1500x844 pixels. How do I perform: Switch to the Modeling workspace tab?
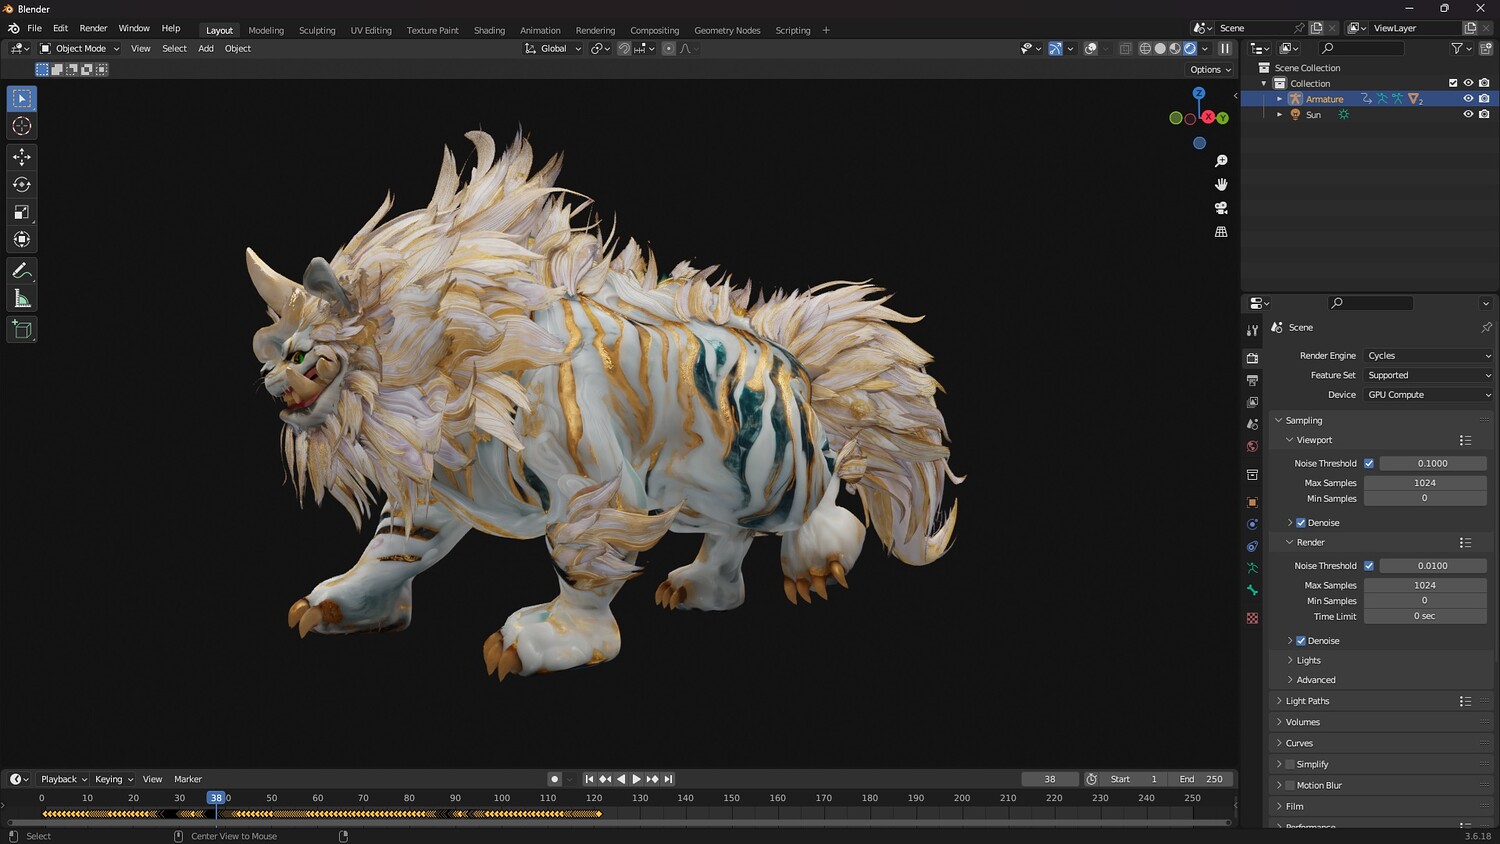pyautogui.click(x=266, y=30)
